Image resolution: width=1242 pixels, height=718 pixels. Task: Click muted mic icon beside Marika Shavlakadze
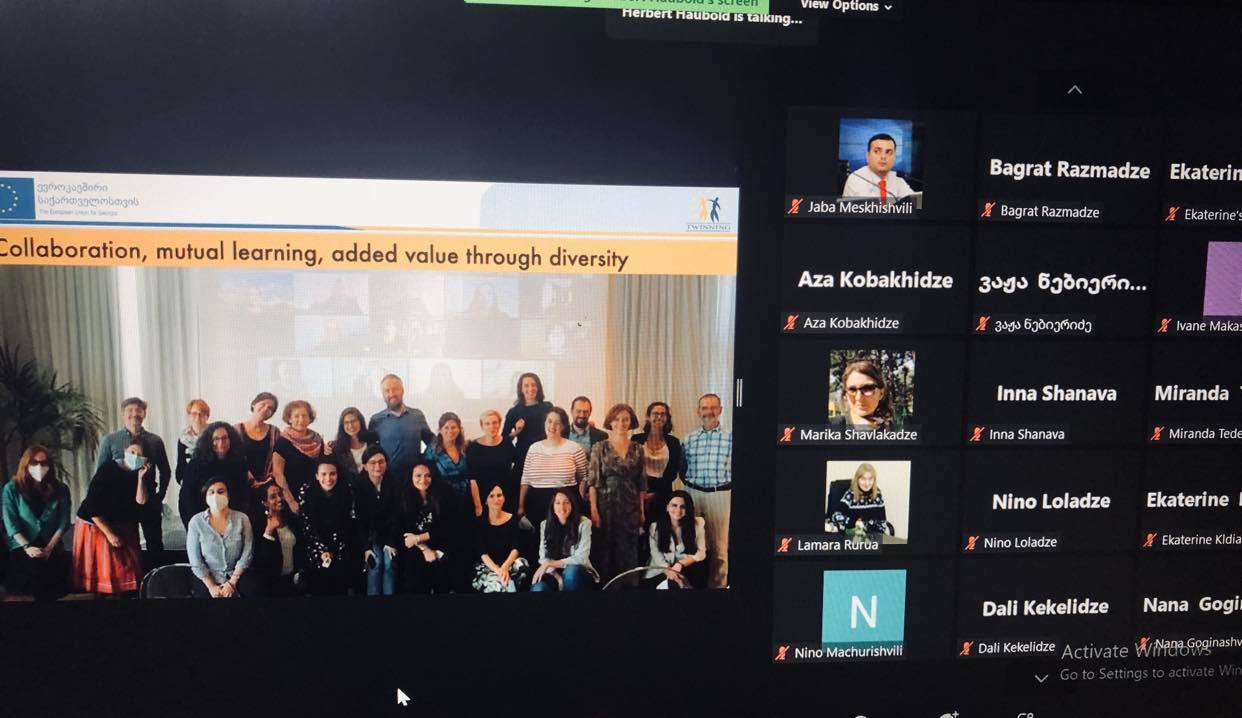coord(787,435)
